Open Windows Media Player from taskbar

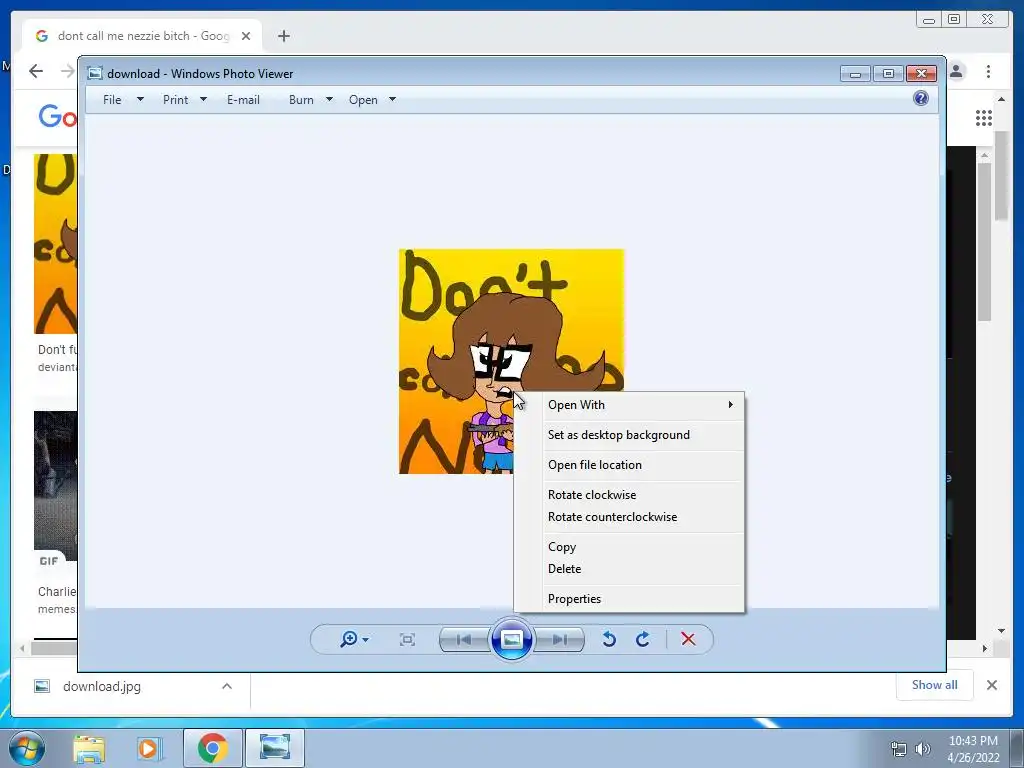[148, 748]
